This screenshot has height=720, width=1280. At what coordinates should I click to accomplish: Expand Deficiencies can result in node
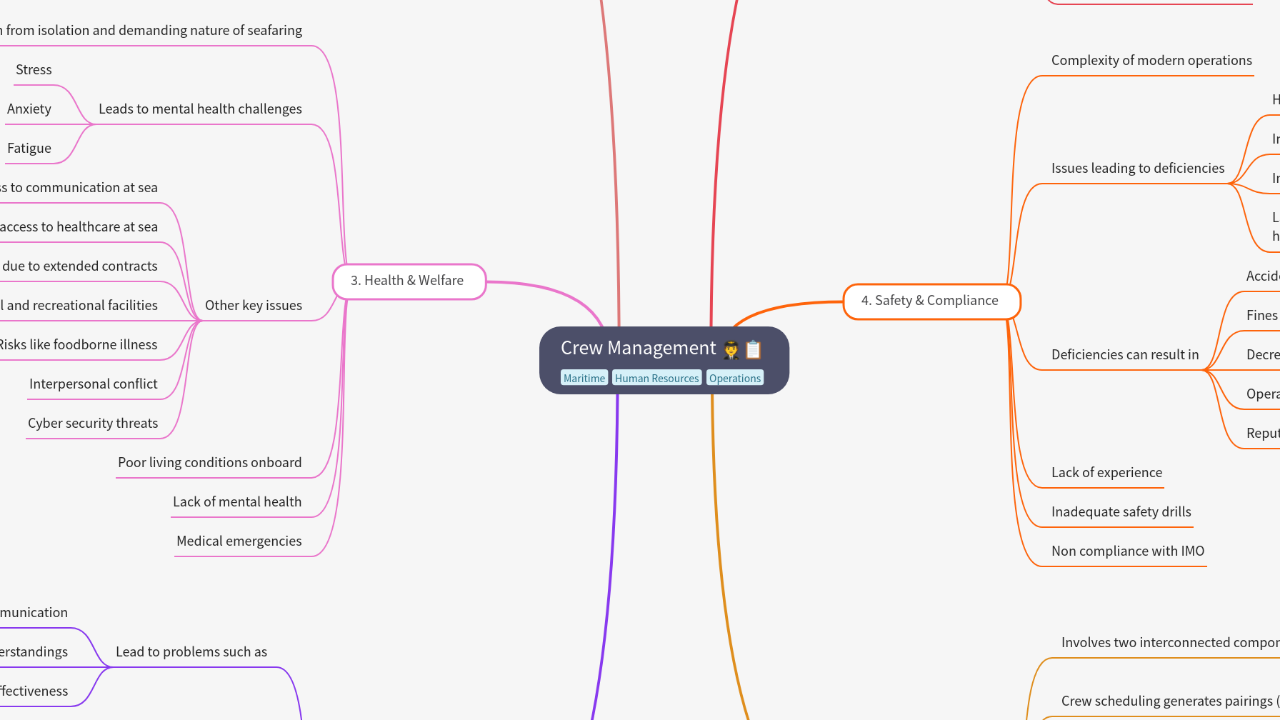(x=1125, y=355)
